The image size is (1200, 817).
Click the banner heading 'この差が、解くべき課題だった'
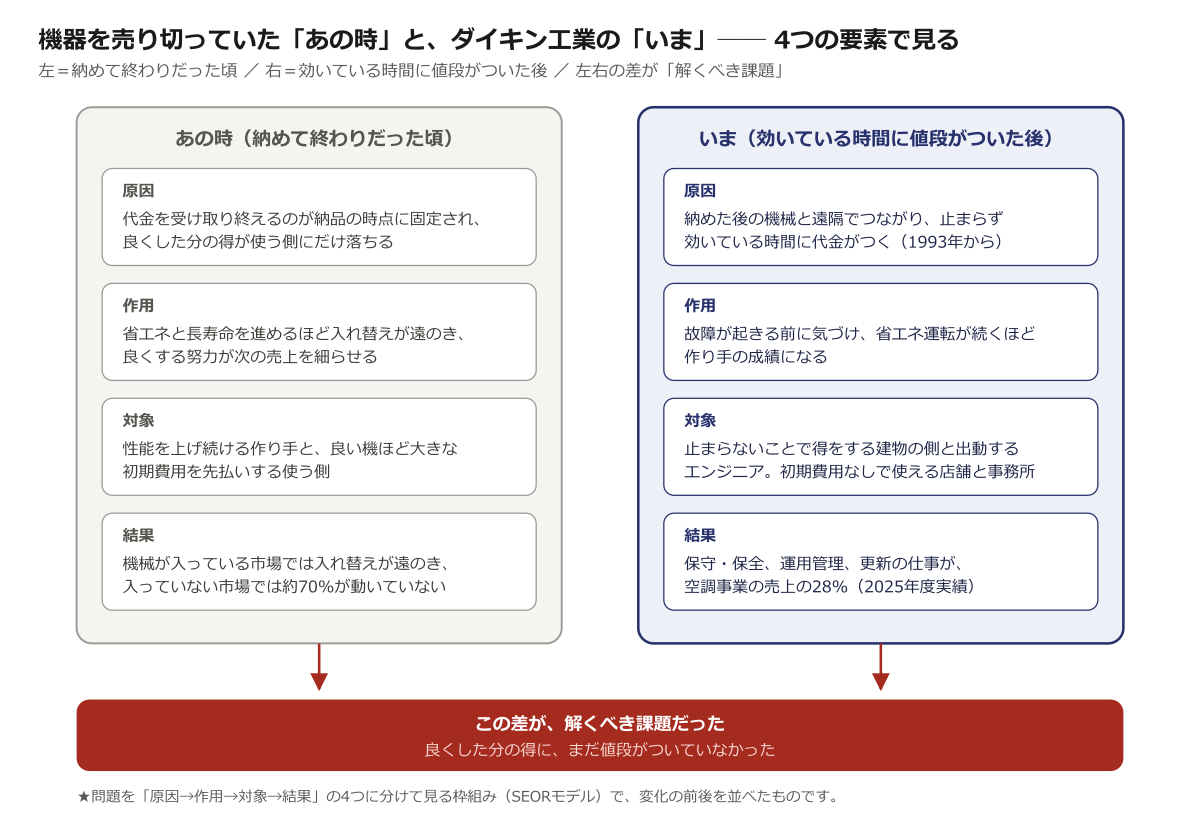coord(600,723)
